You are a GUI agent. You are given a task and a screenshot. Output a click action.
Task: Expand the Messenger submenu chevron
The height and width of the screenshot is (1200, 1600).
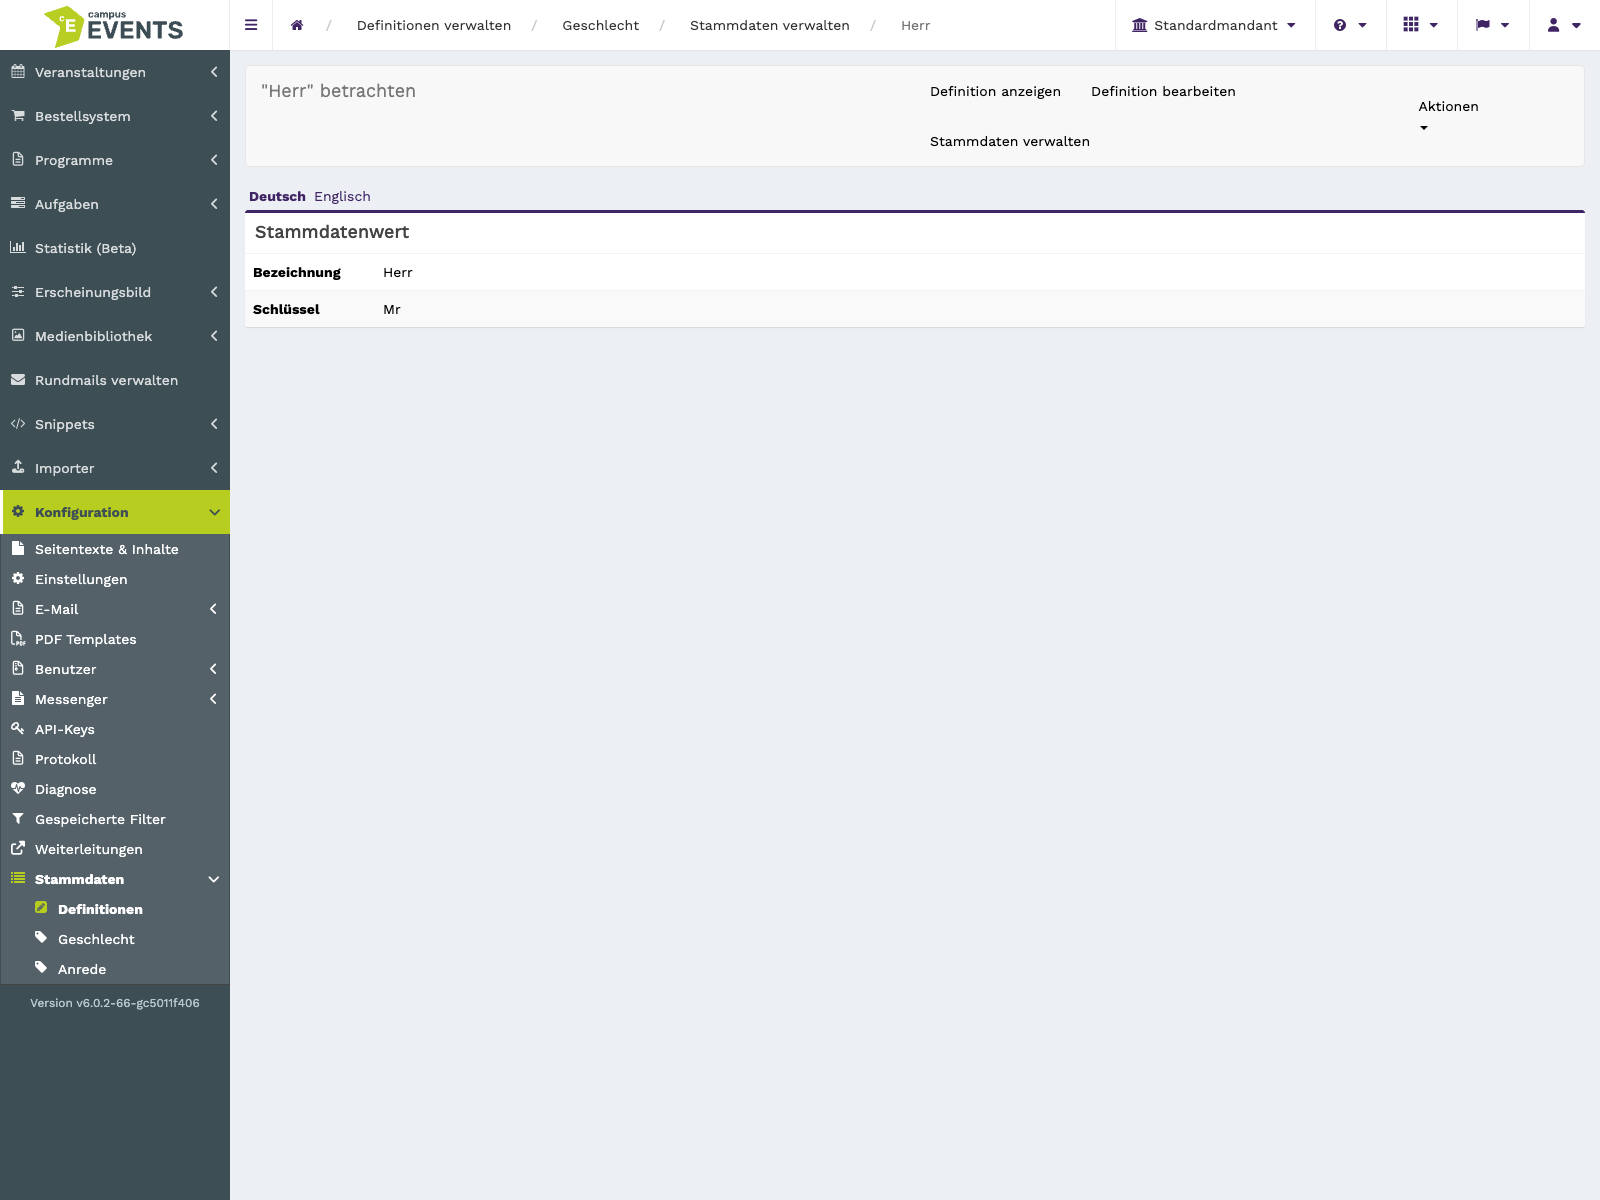pos(214,699)
